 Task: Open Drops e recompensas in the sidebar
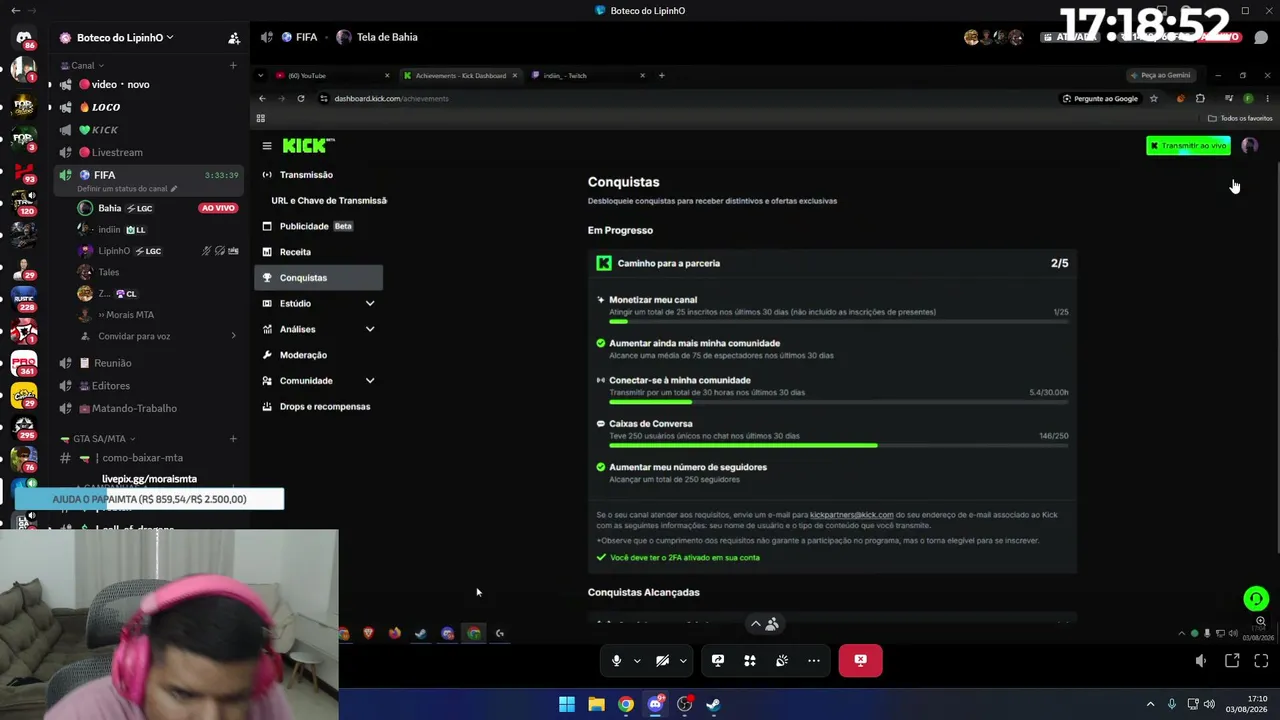click(x=318, y=407)
